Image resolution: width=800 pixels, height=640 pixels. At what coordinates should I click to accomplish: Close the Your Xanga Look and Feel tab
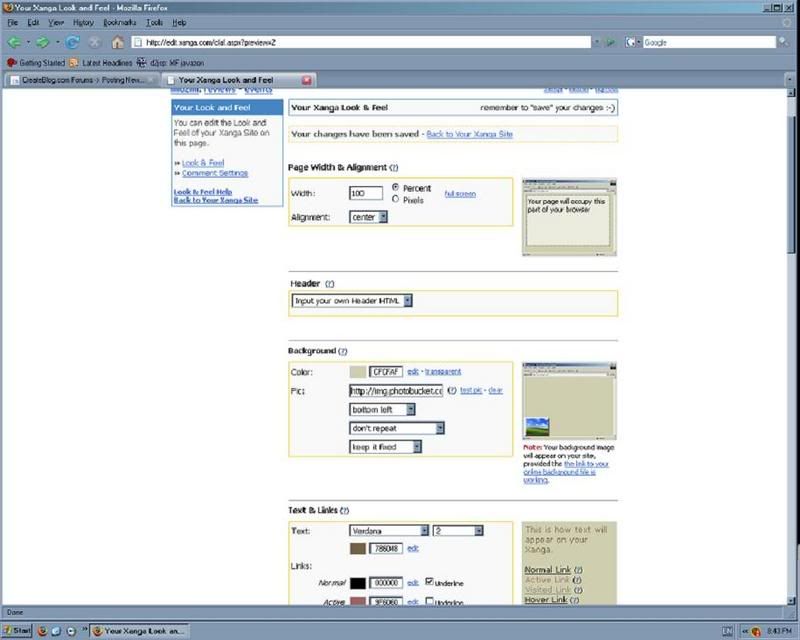tap(307, 80)
